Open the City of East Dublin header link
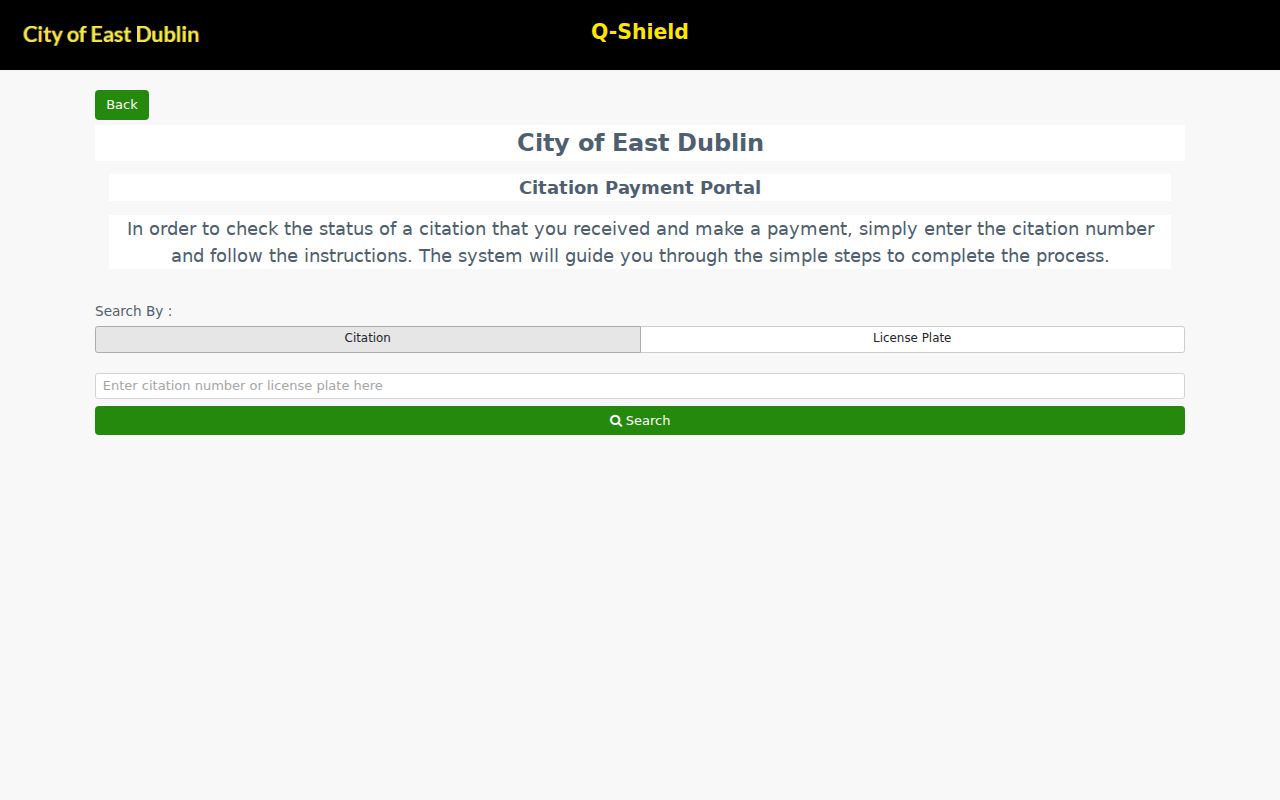The width and height of the screenshot is (1280, 800). coord(111,34)
